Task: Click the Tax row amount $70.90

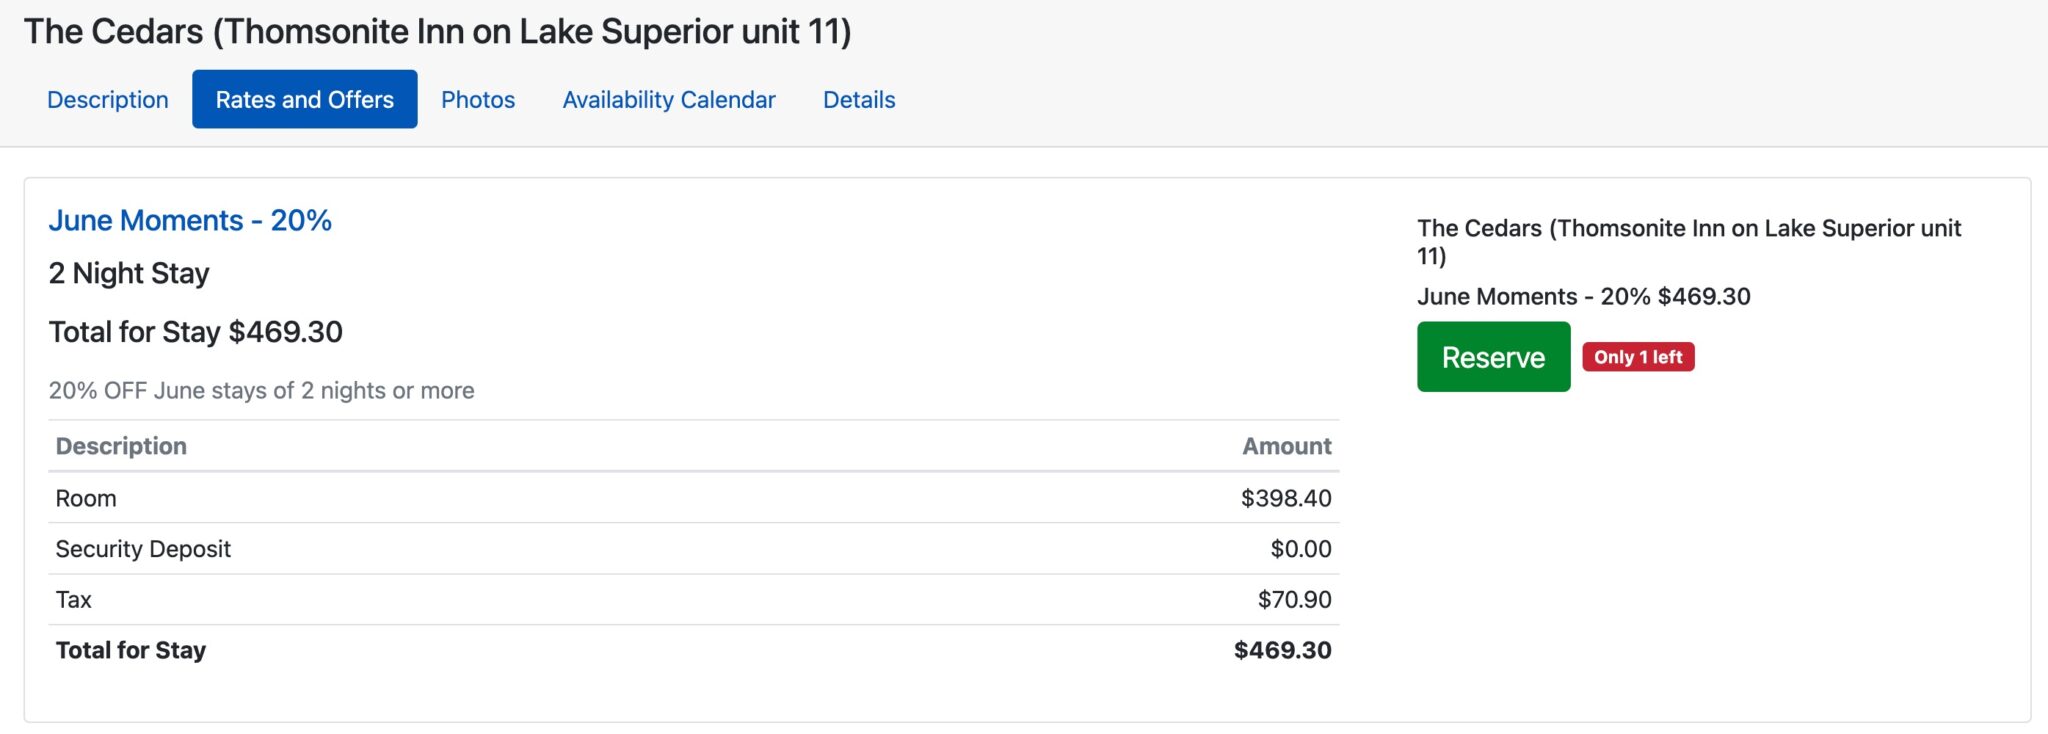Action: [x=1294, y=599]
